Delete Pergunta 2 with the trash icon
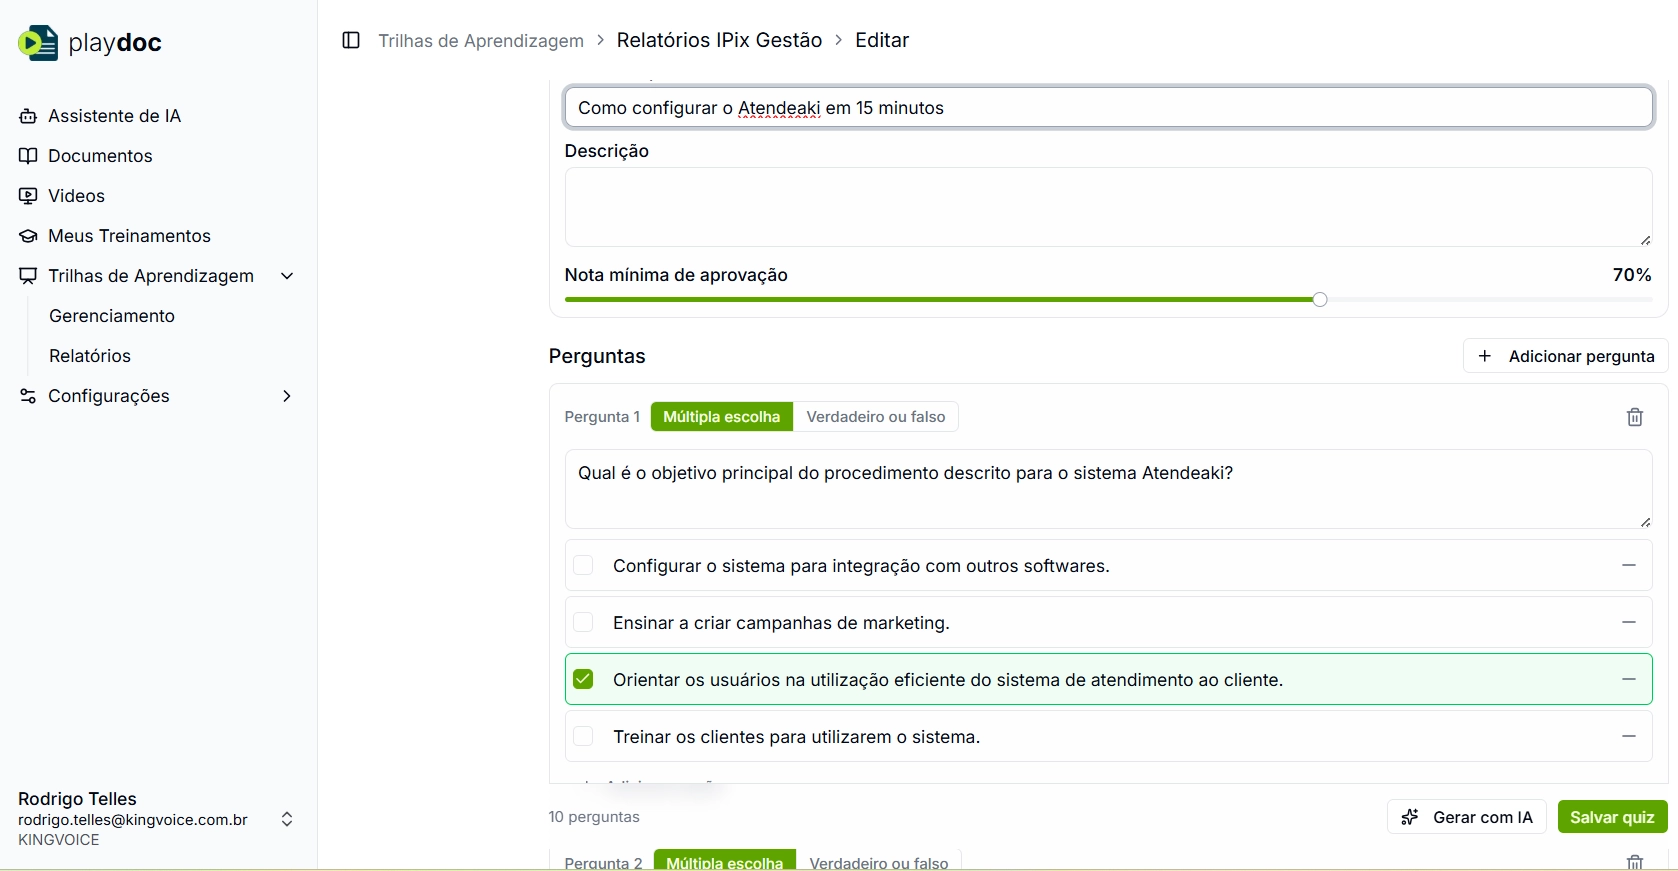The width and height of the screenshot is (1678, 871). pyautogui.click(x=1635, y=862)
